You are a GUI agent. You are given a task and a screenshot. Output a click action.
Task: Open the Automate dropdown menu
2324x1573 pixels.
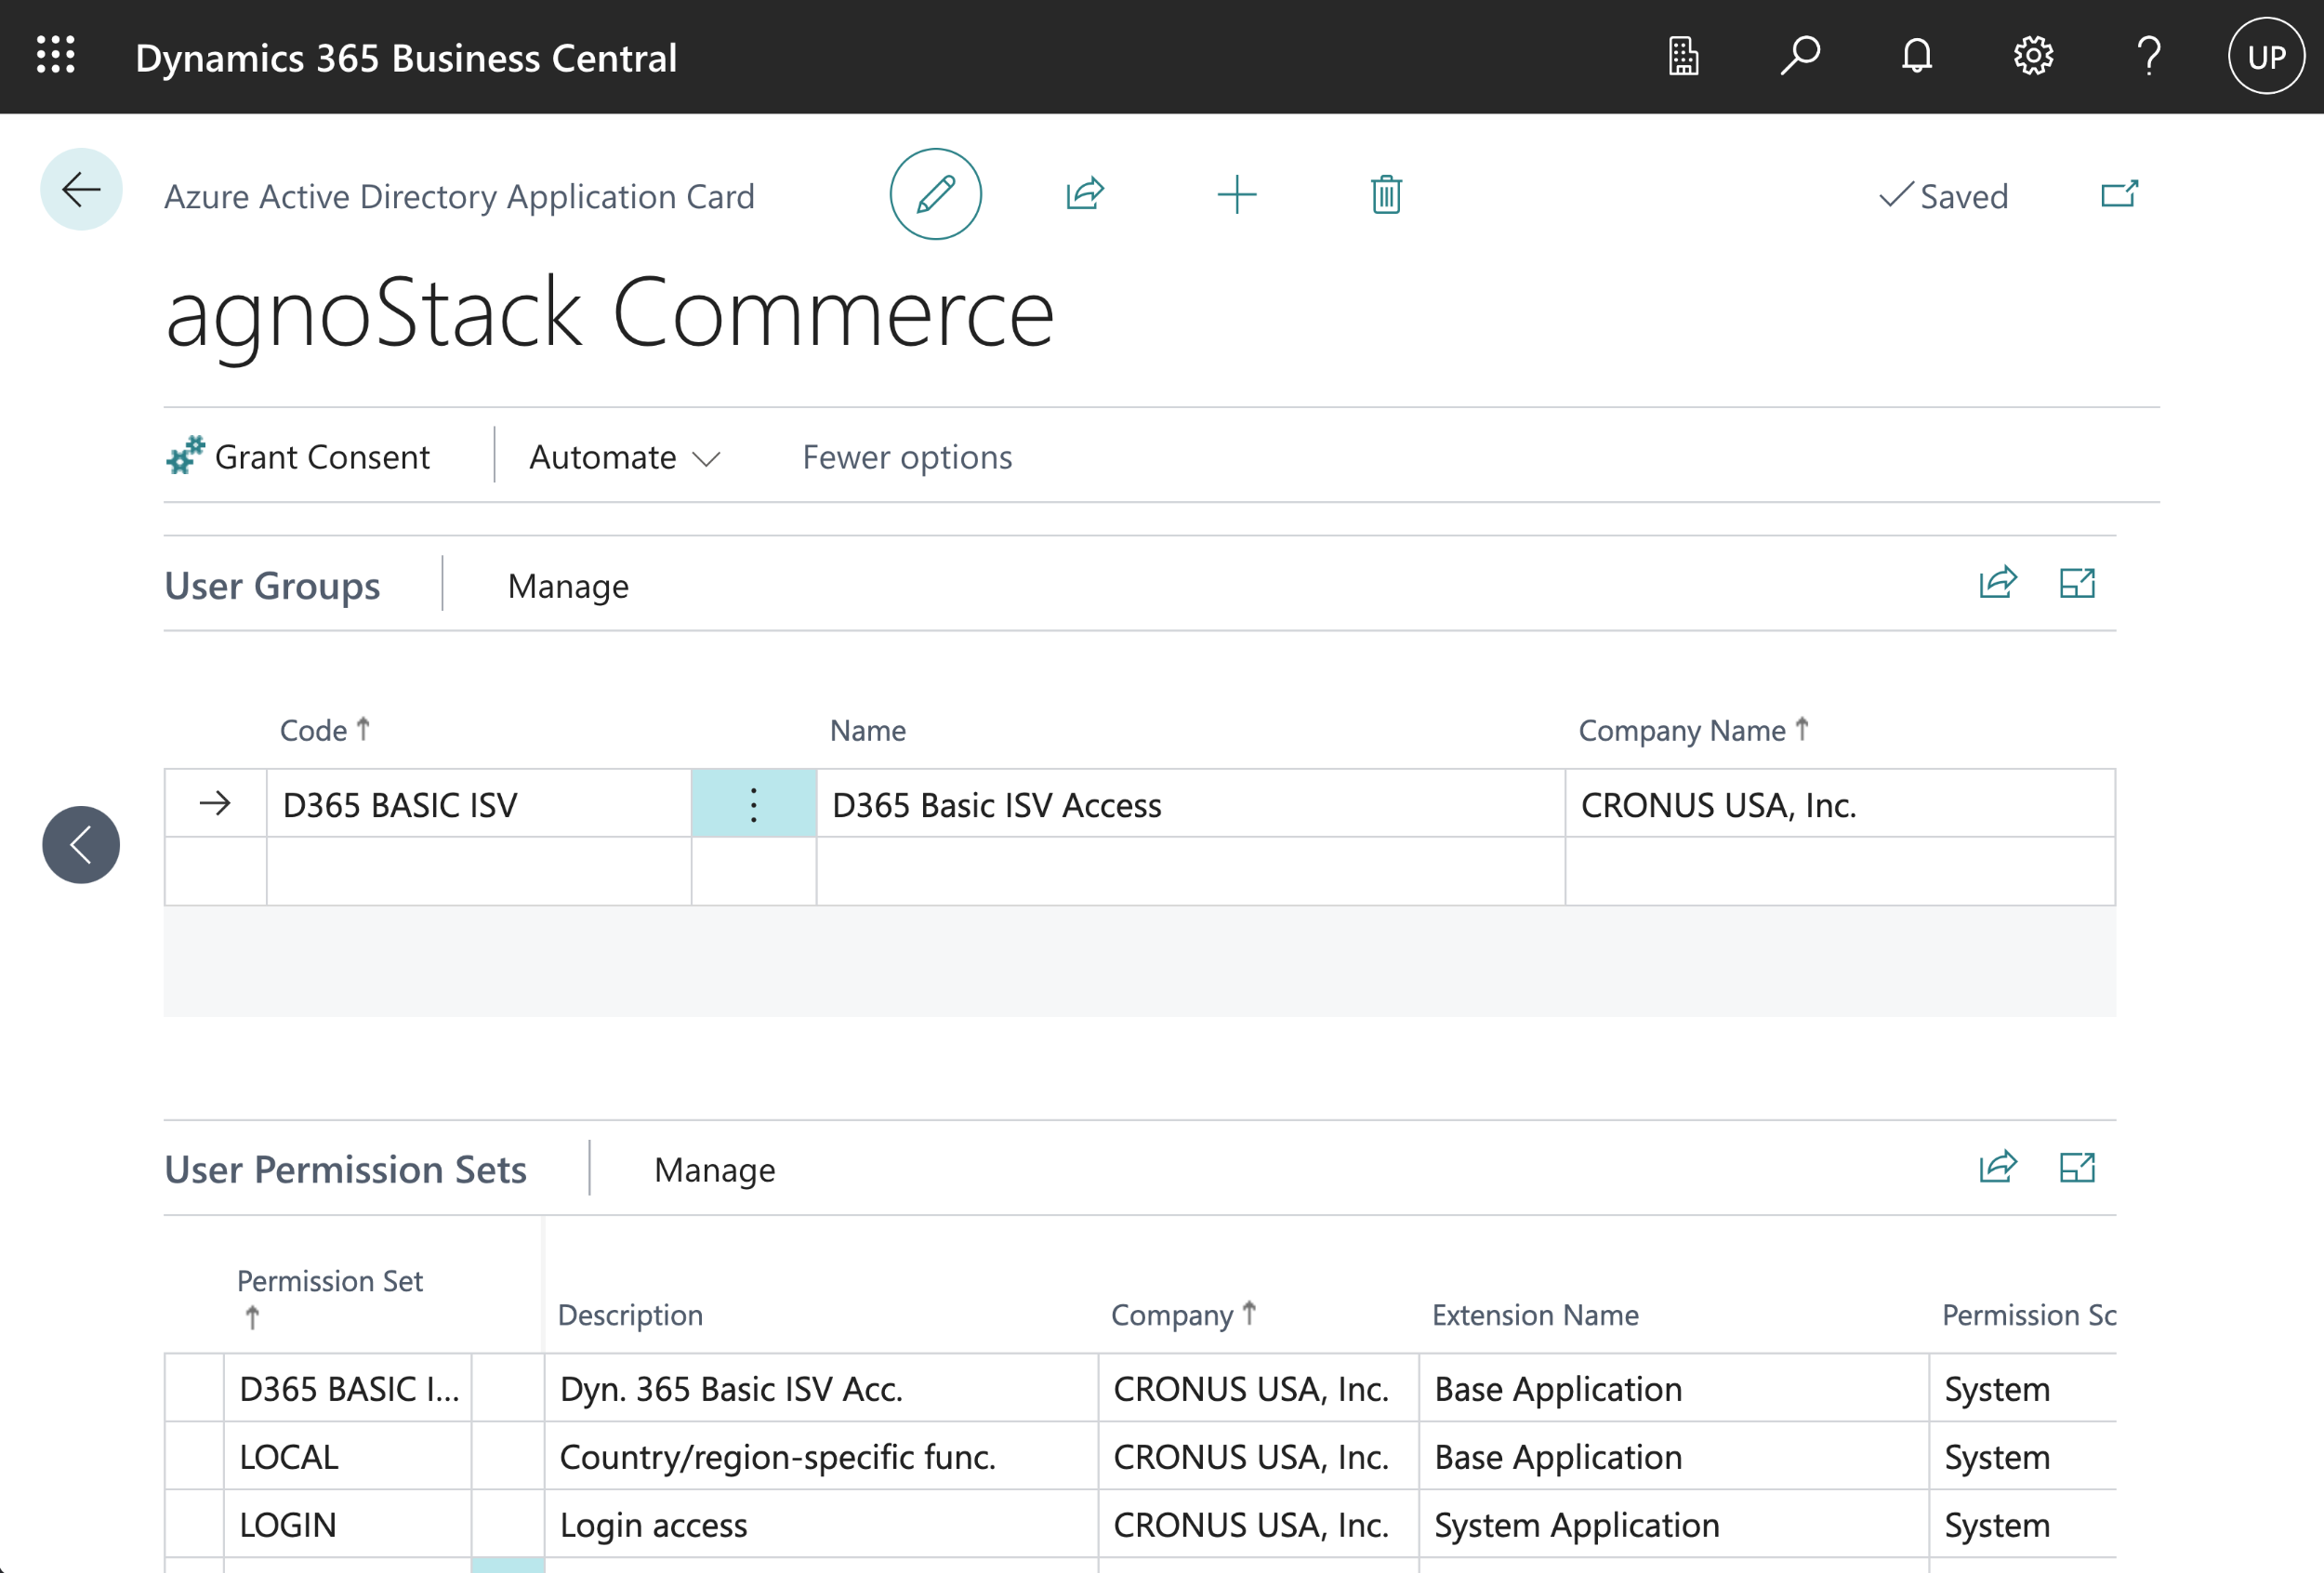(x=625, y=457)
